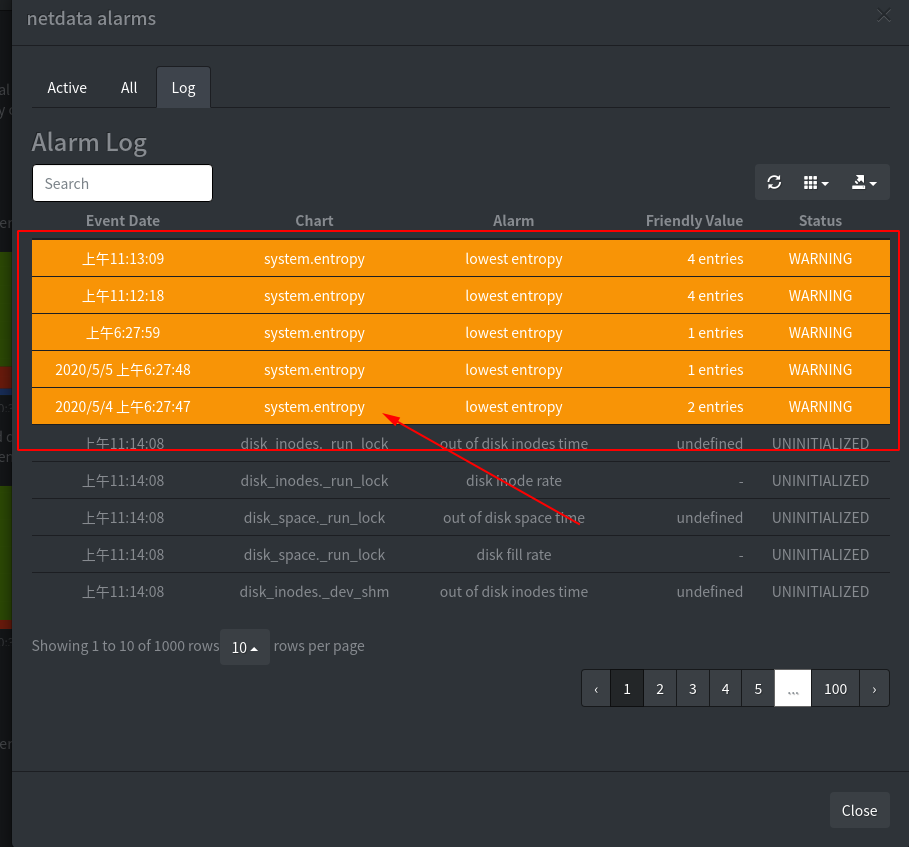Image resolution: width=909 pixels, height=847 pixels.
Task: Open the columns visibility dropdown
Action: [816, 183]
